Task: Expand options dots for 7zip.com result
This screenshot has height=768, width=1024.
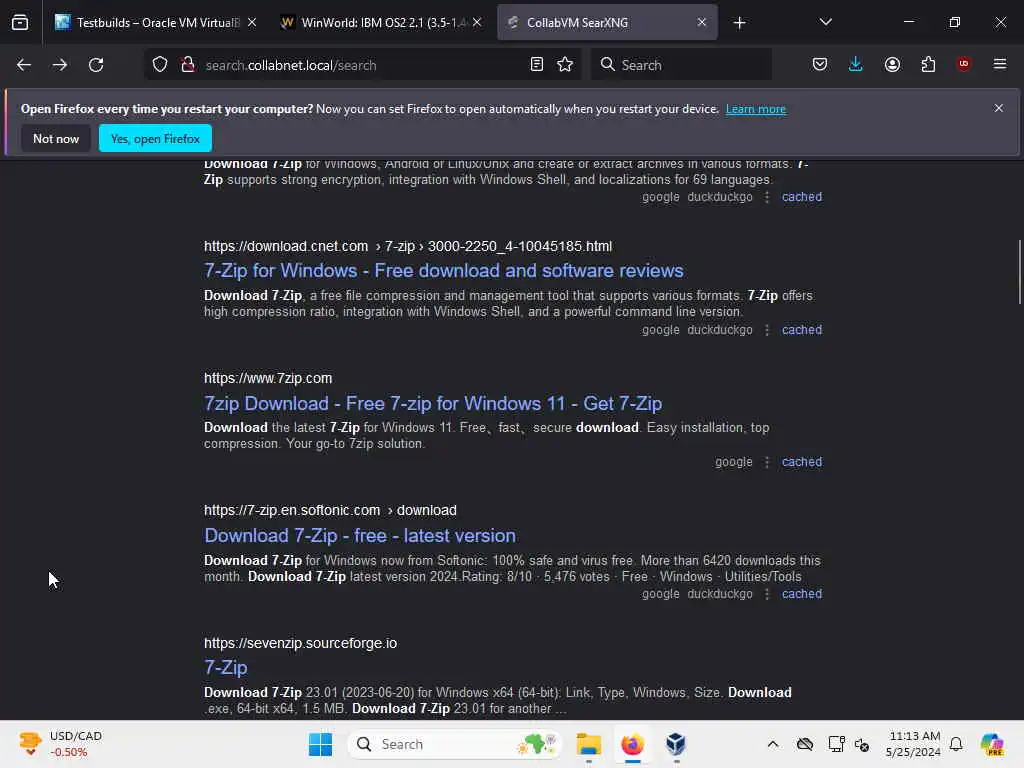Action: click(767, 462)
